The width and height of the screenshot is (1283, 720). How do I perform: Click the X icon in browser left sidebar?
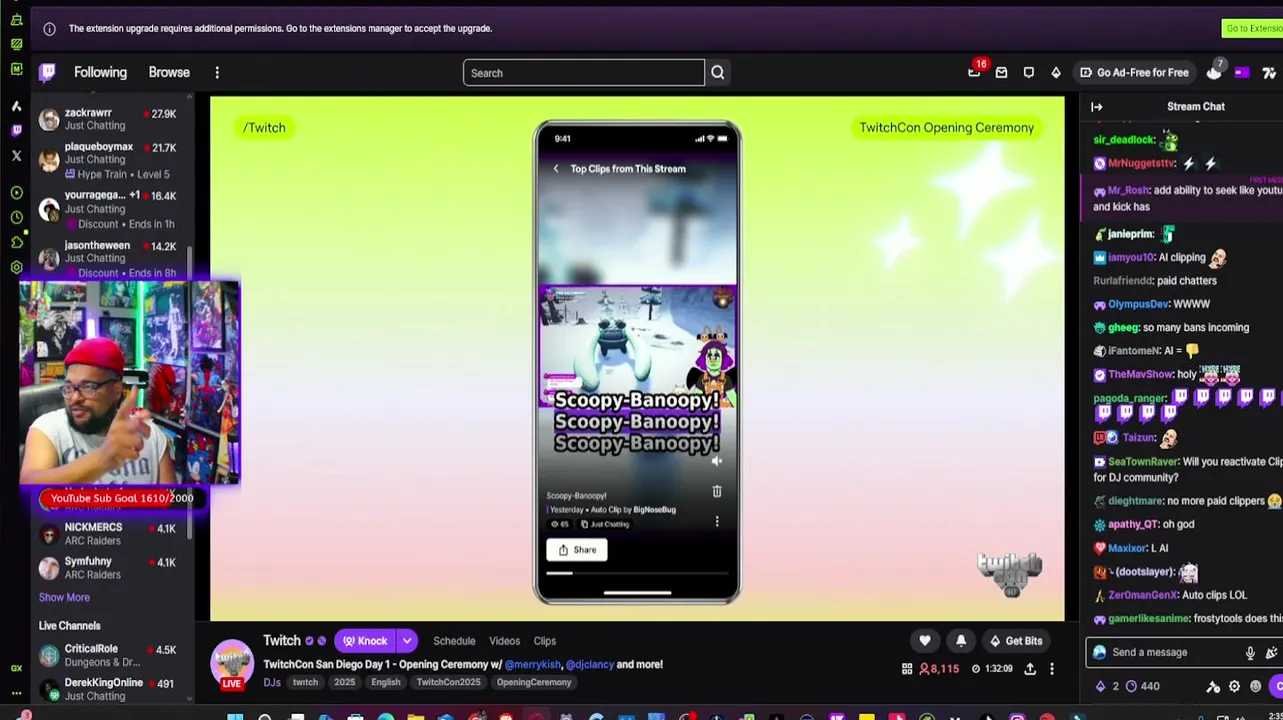click(16, 156)
